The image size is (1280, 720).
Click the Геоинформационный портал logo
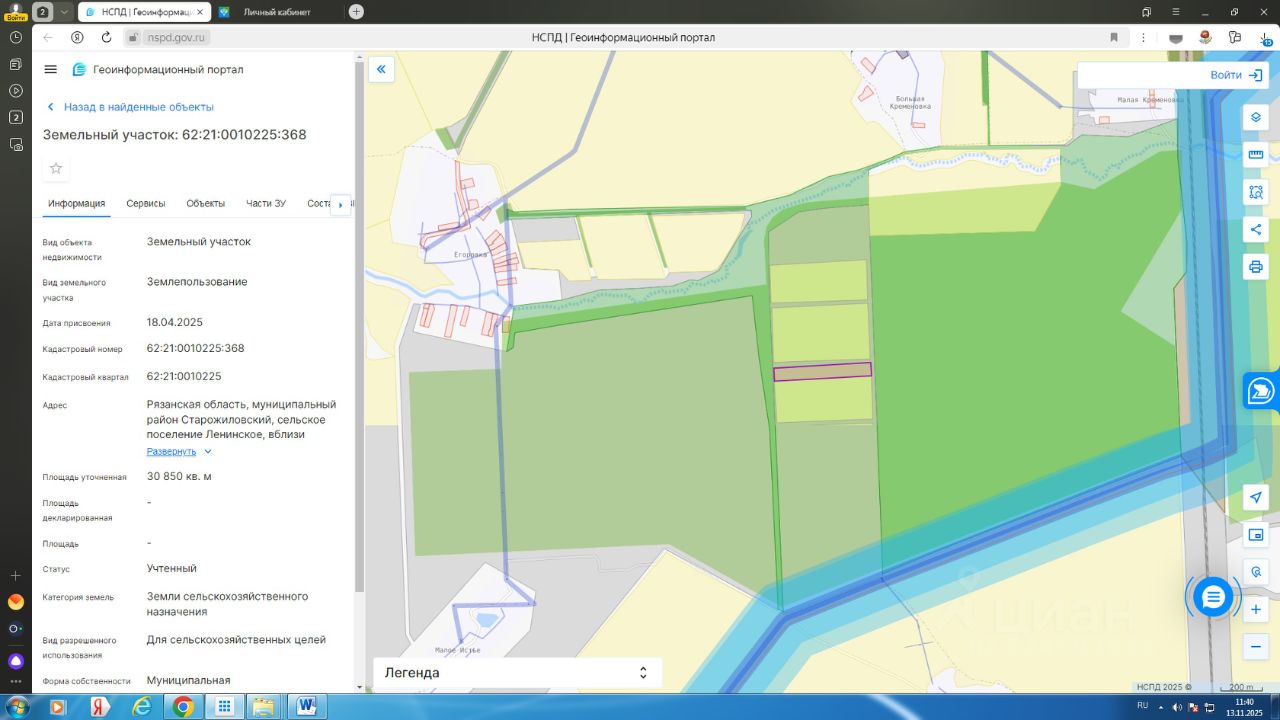click(x=158, y=70)
